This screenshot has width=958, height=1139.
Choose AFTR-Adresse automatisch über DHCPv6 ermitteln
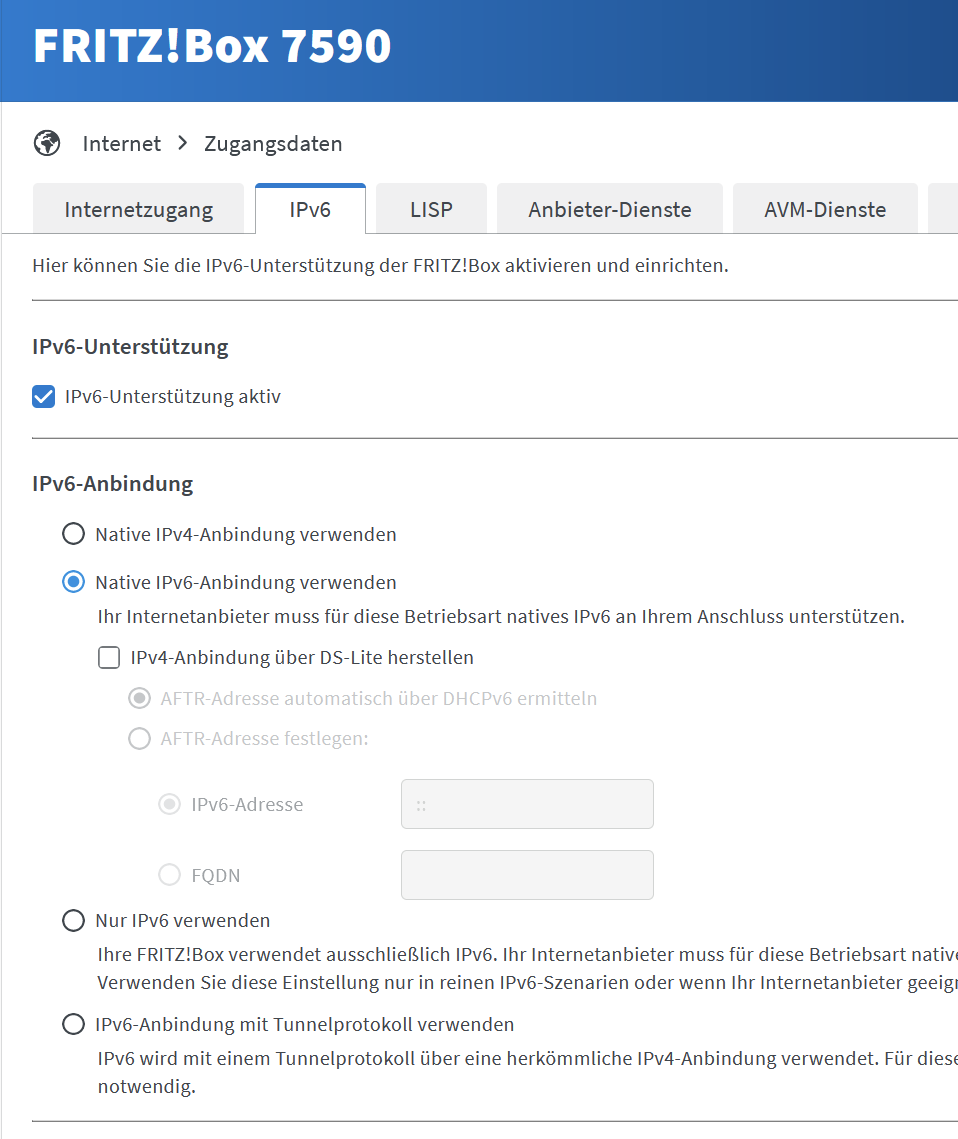tap(139, 698)
